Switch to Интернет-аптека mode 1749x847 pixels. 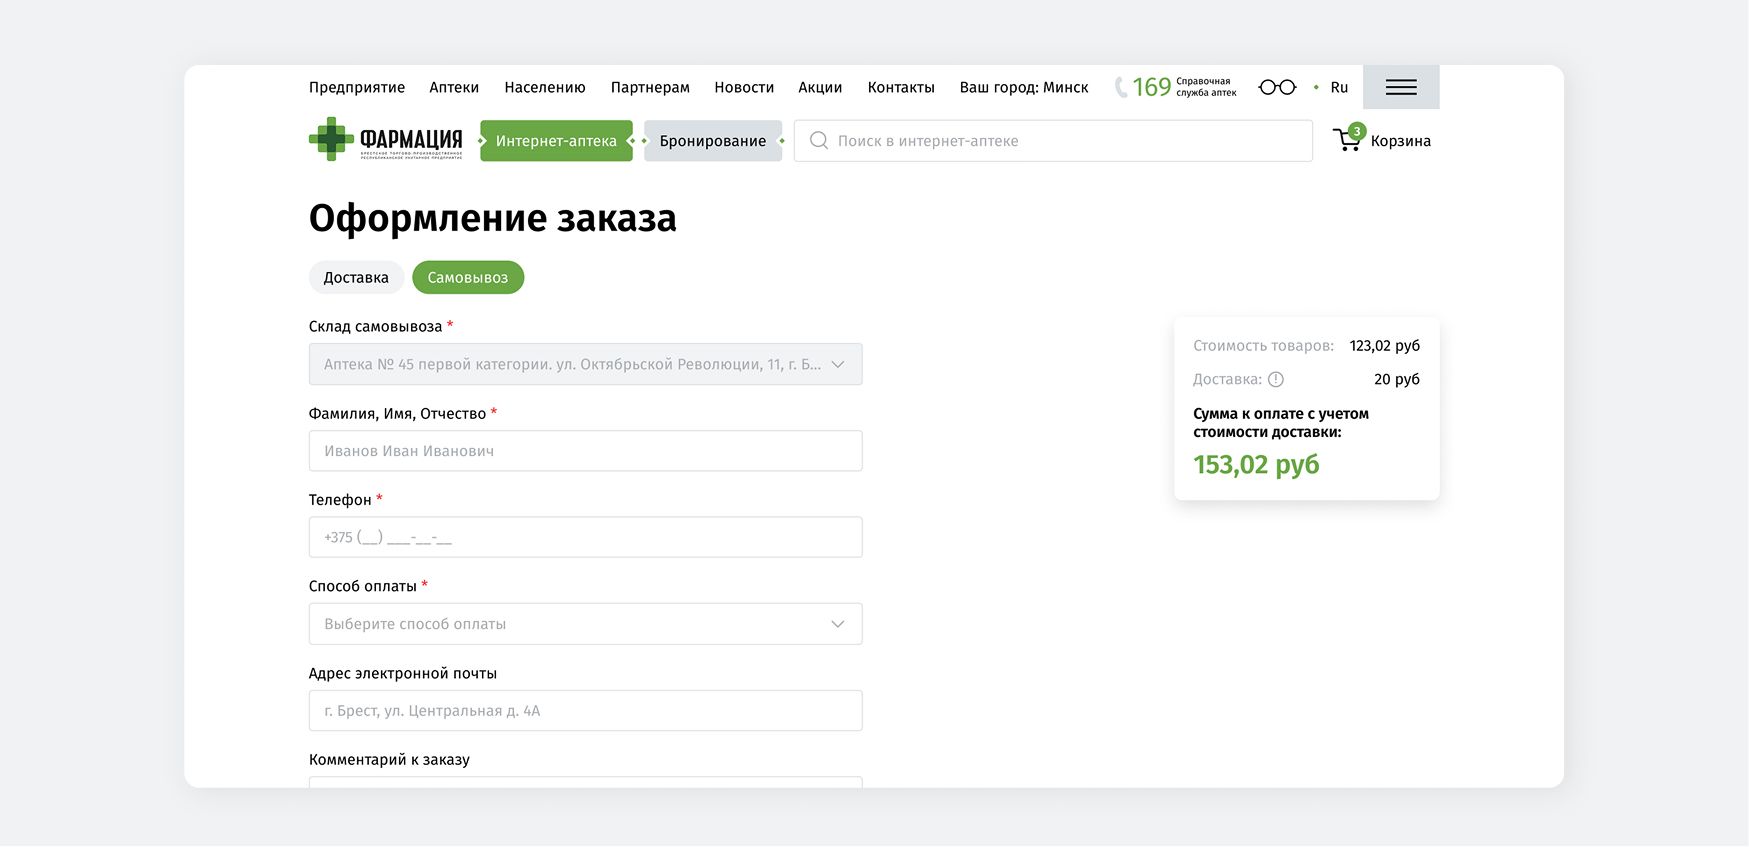coord(556,141)
